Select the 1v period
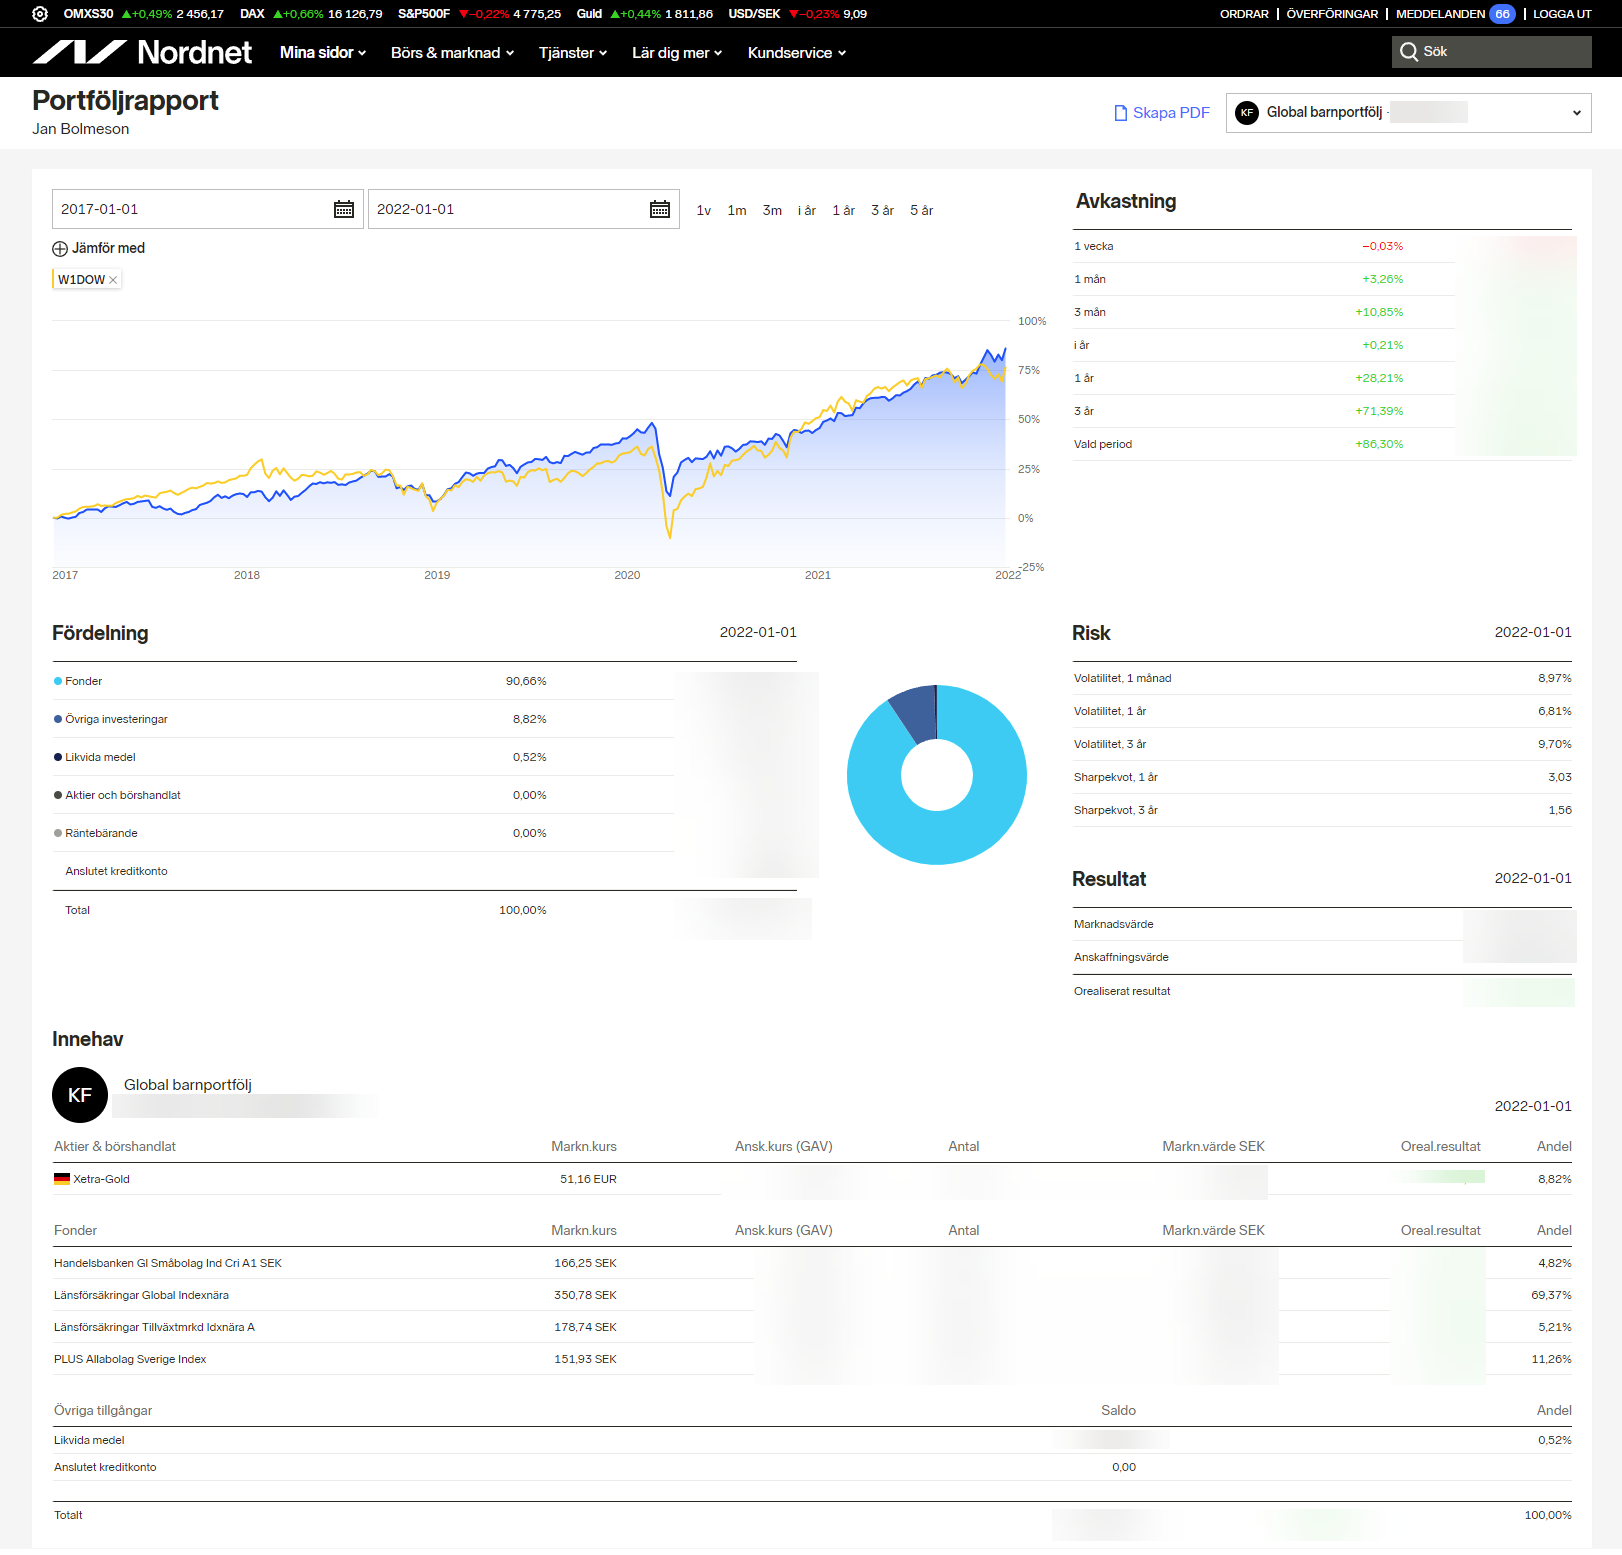Viewport: 1622px width, 1555px height. click(704, 211)
